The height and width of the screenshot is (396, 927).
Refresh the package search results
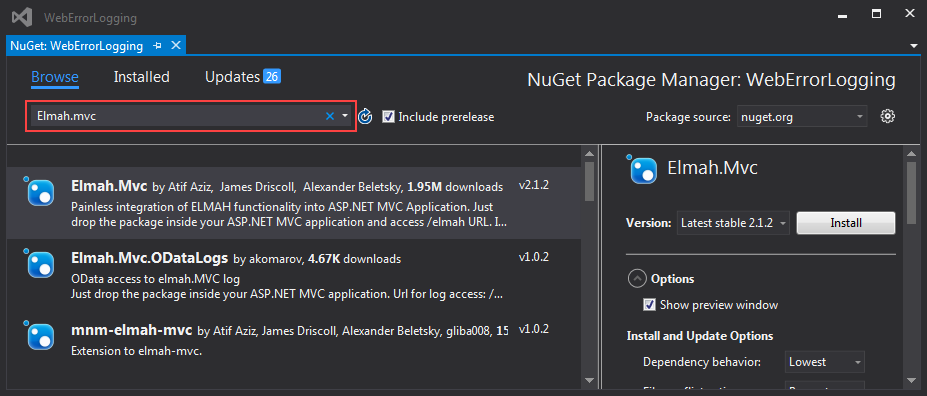click(365, 116)
